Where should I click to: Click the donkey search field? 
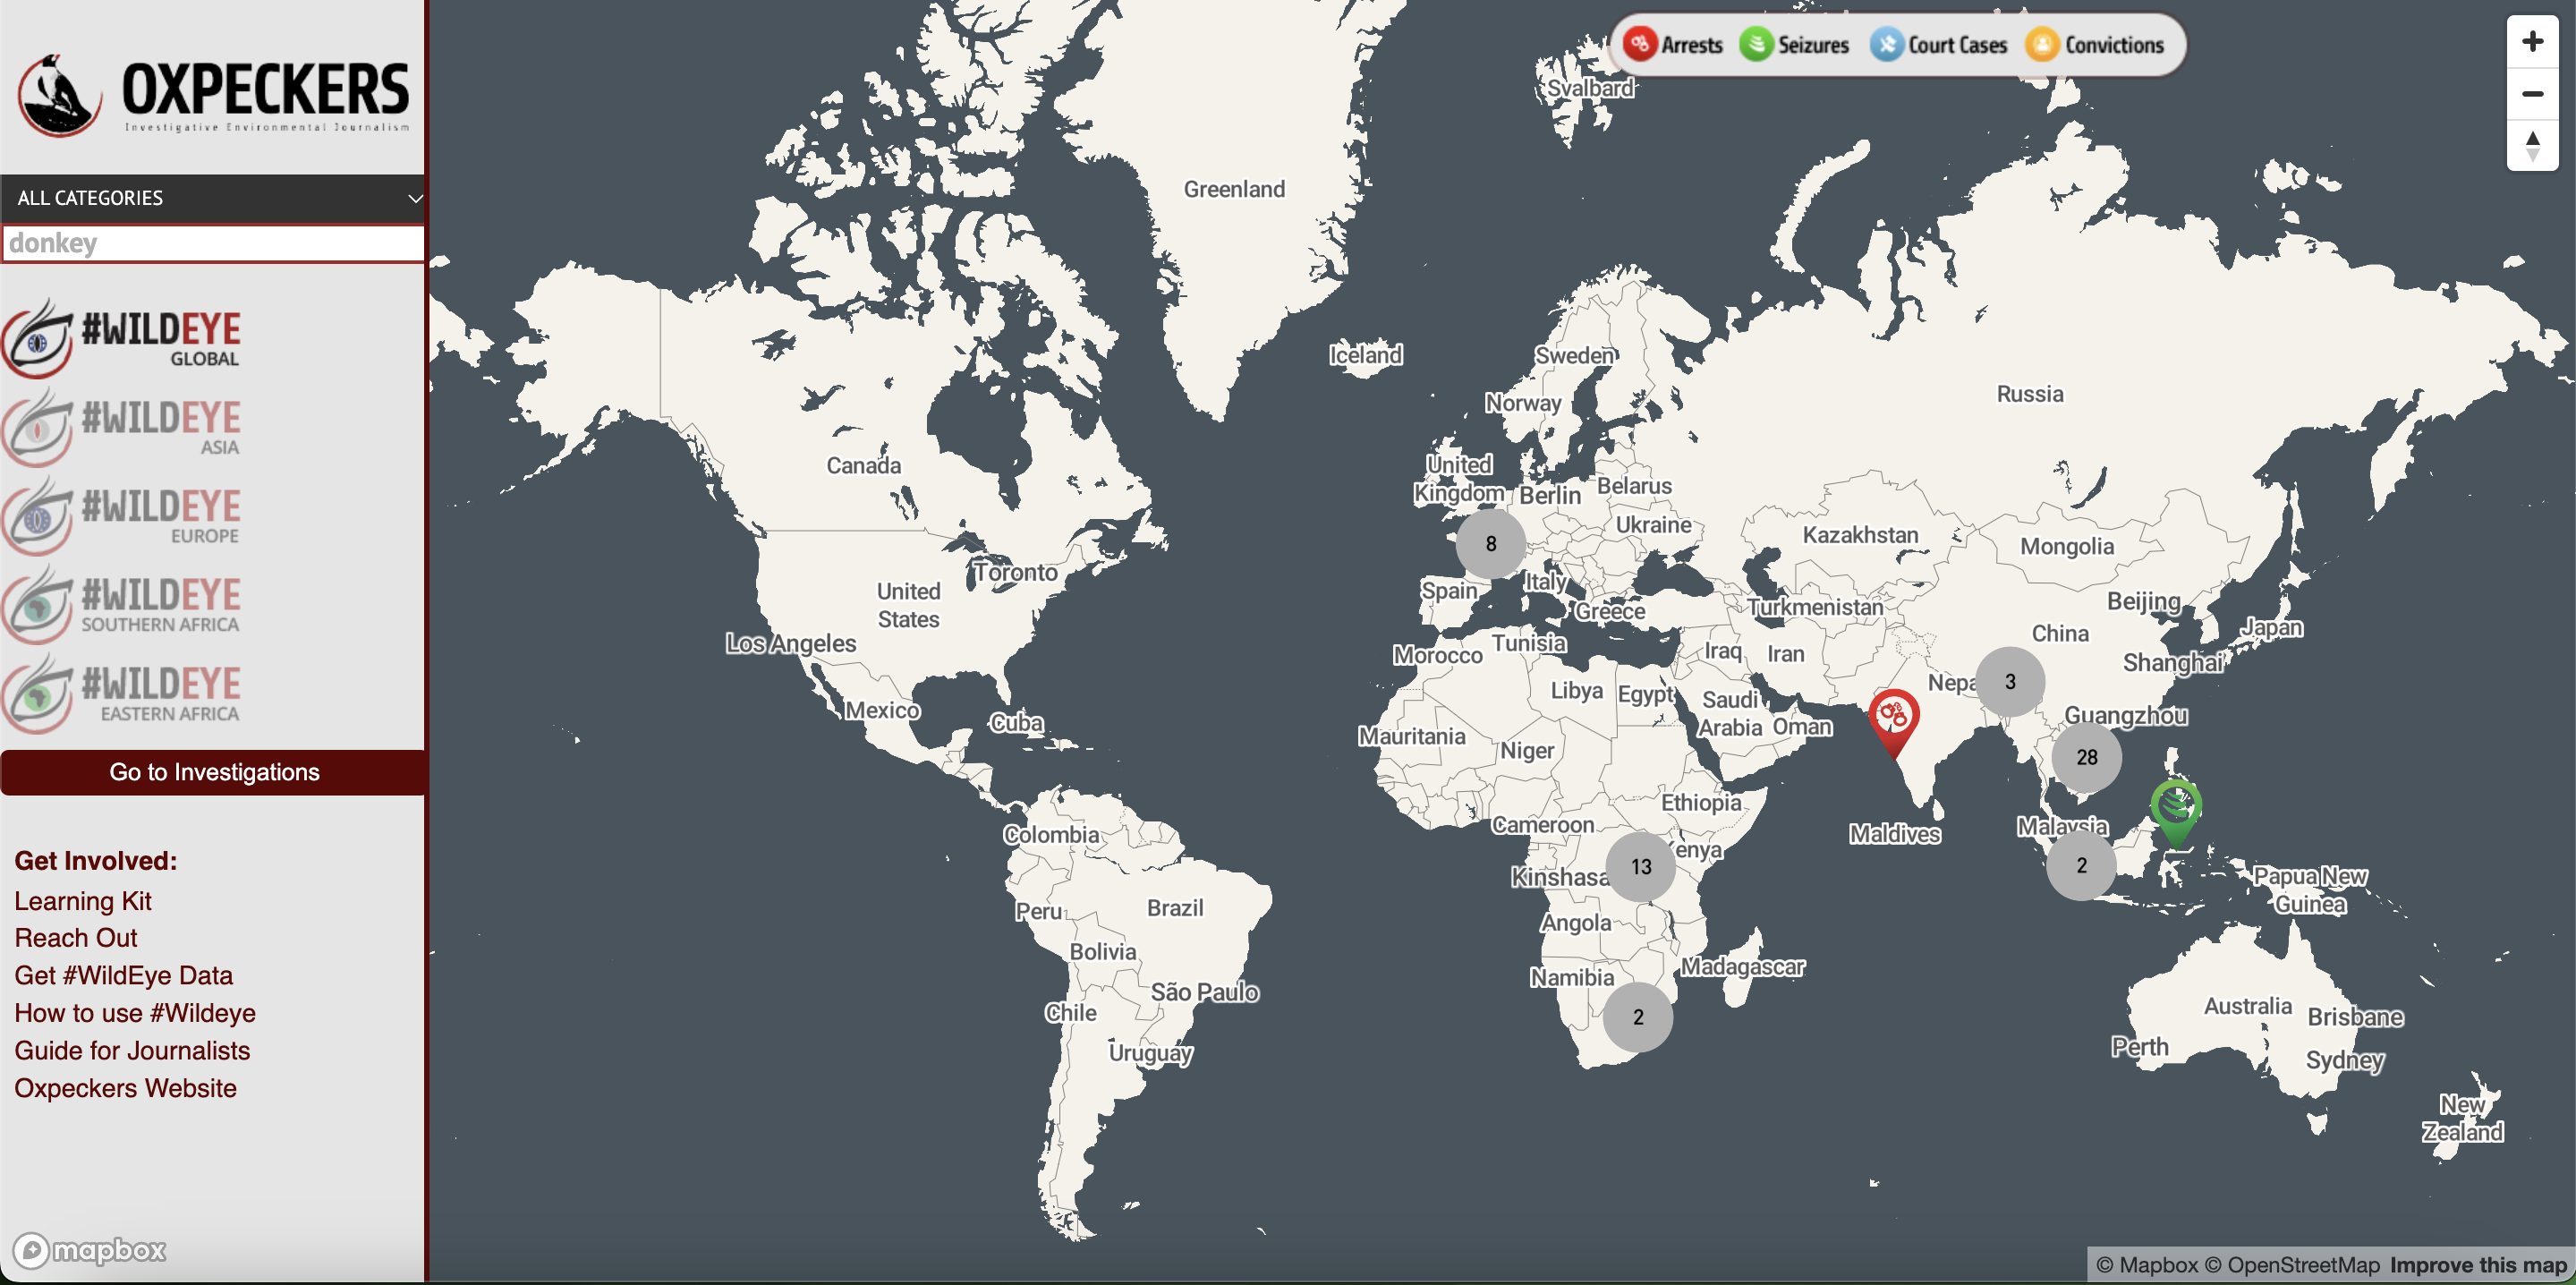213,244
